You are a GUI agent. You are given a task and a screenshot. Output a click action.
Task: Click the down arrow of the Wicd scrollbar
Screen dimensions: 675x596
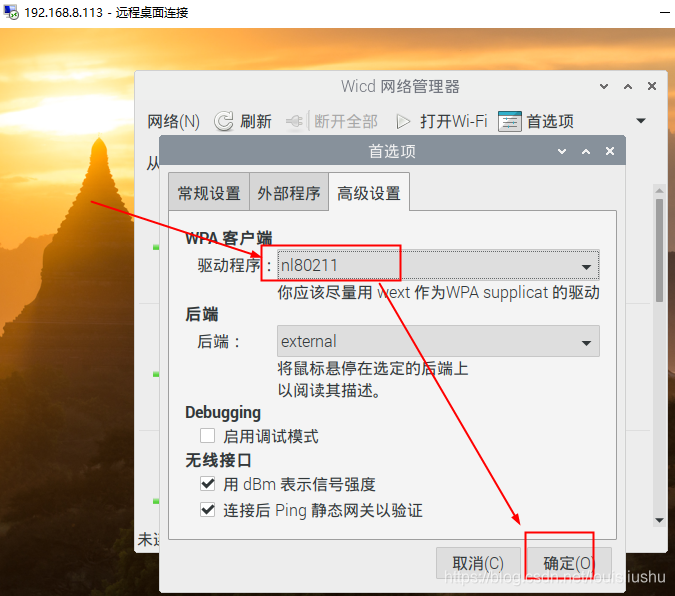pyautogui.click(x=659, y=520)
